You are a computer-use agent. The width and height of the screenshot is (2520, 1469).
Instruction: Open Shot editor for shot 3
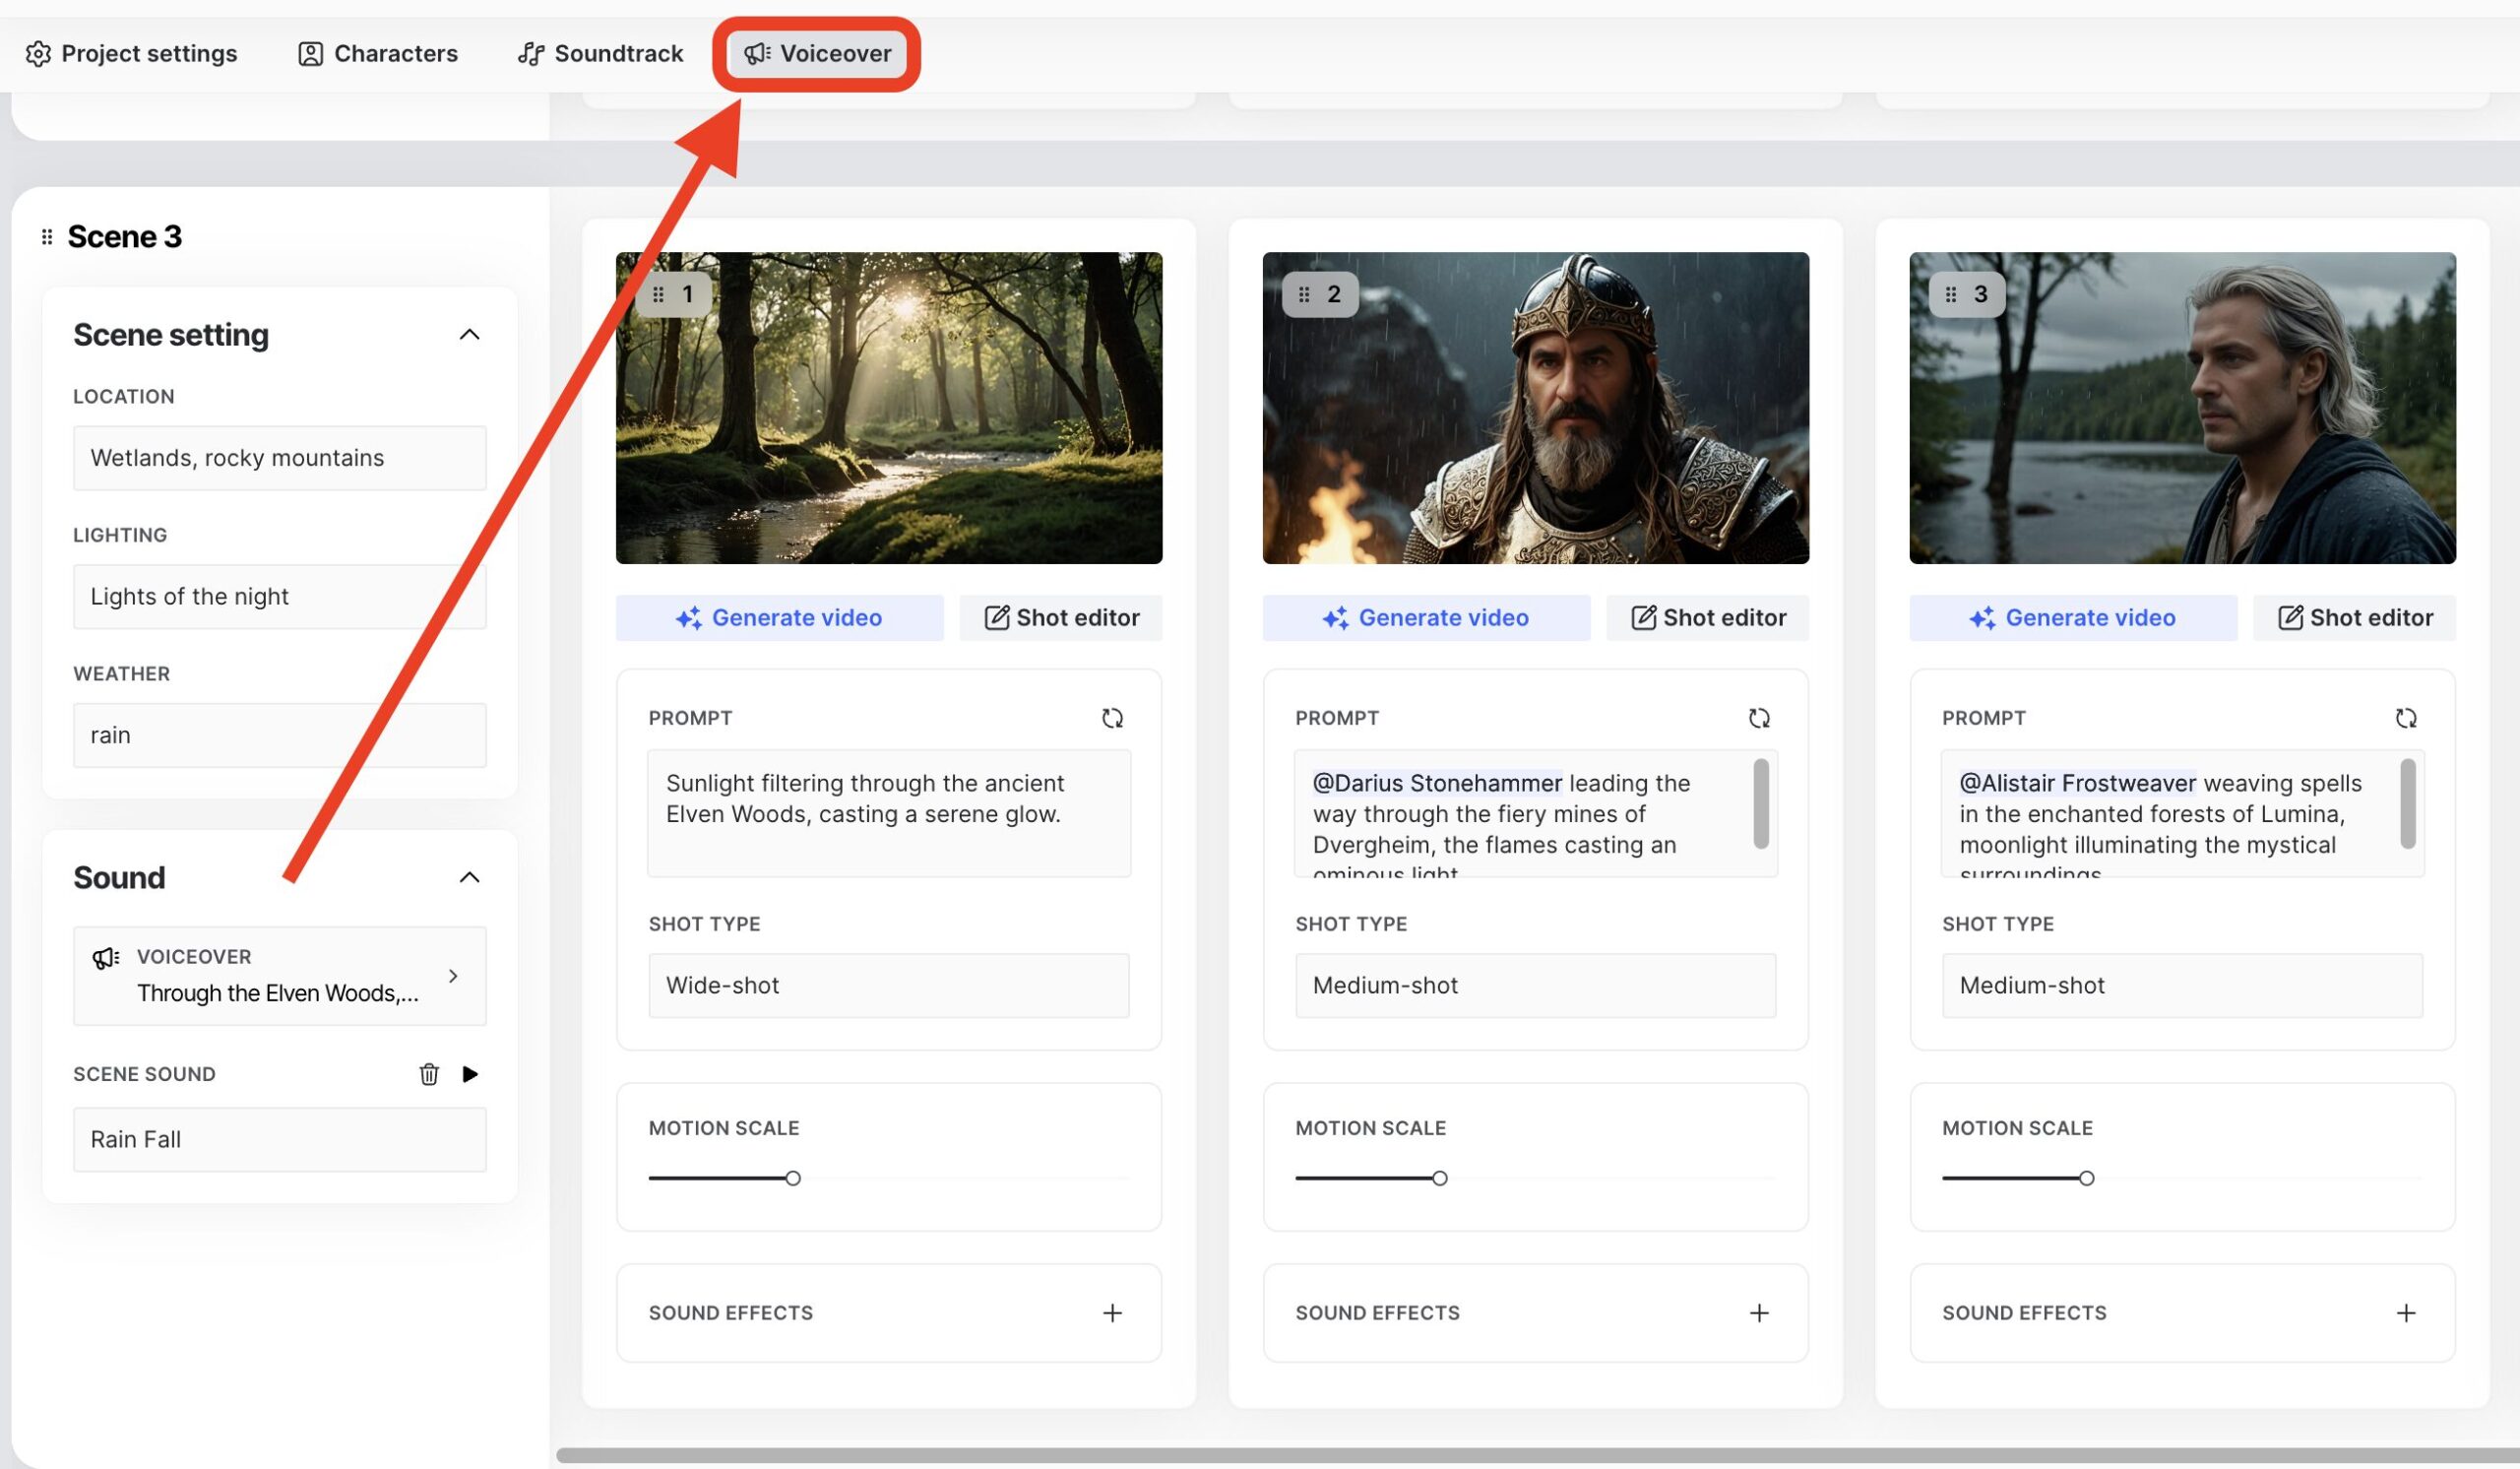(x=2355, y=618)
